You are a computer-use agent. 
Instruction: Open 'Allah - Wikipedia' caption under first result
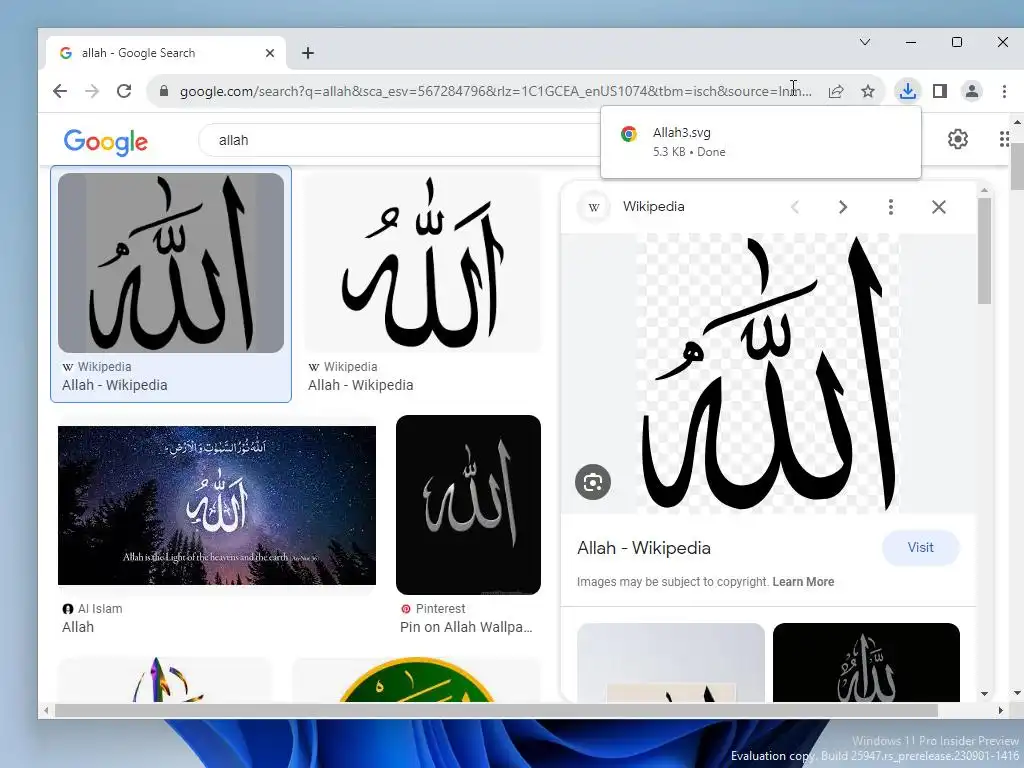pos(114,385)
